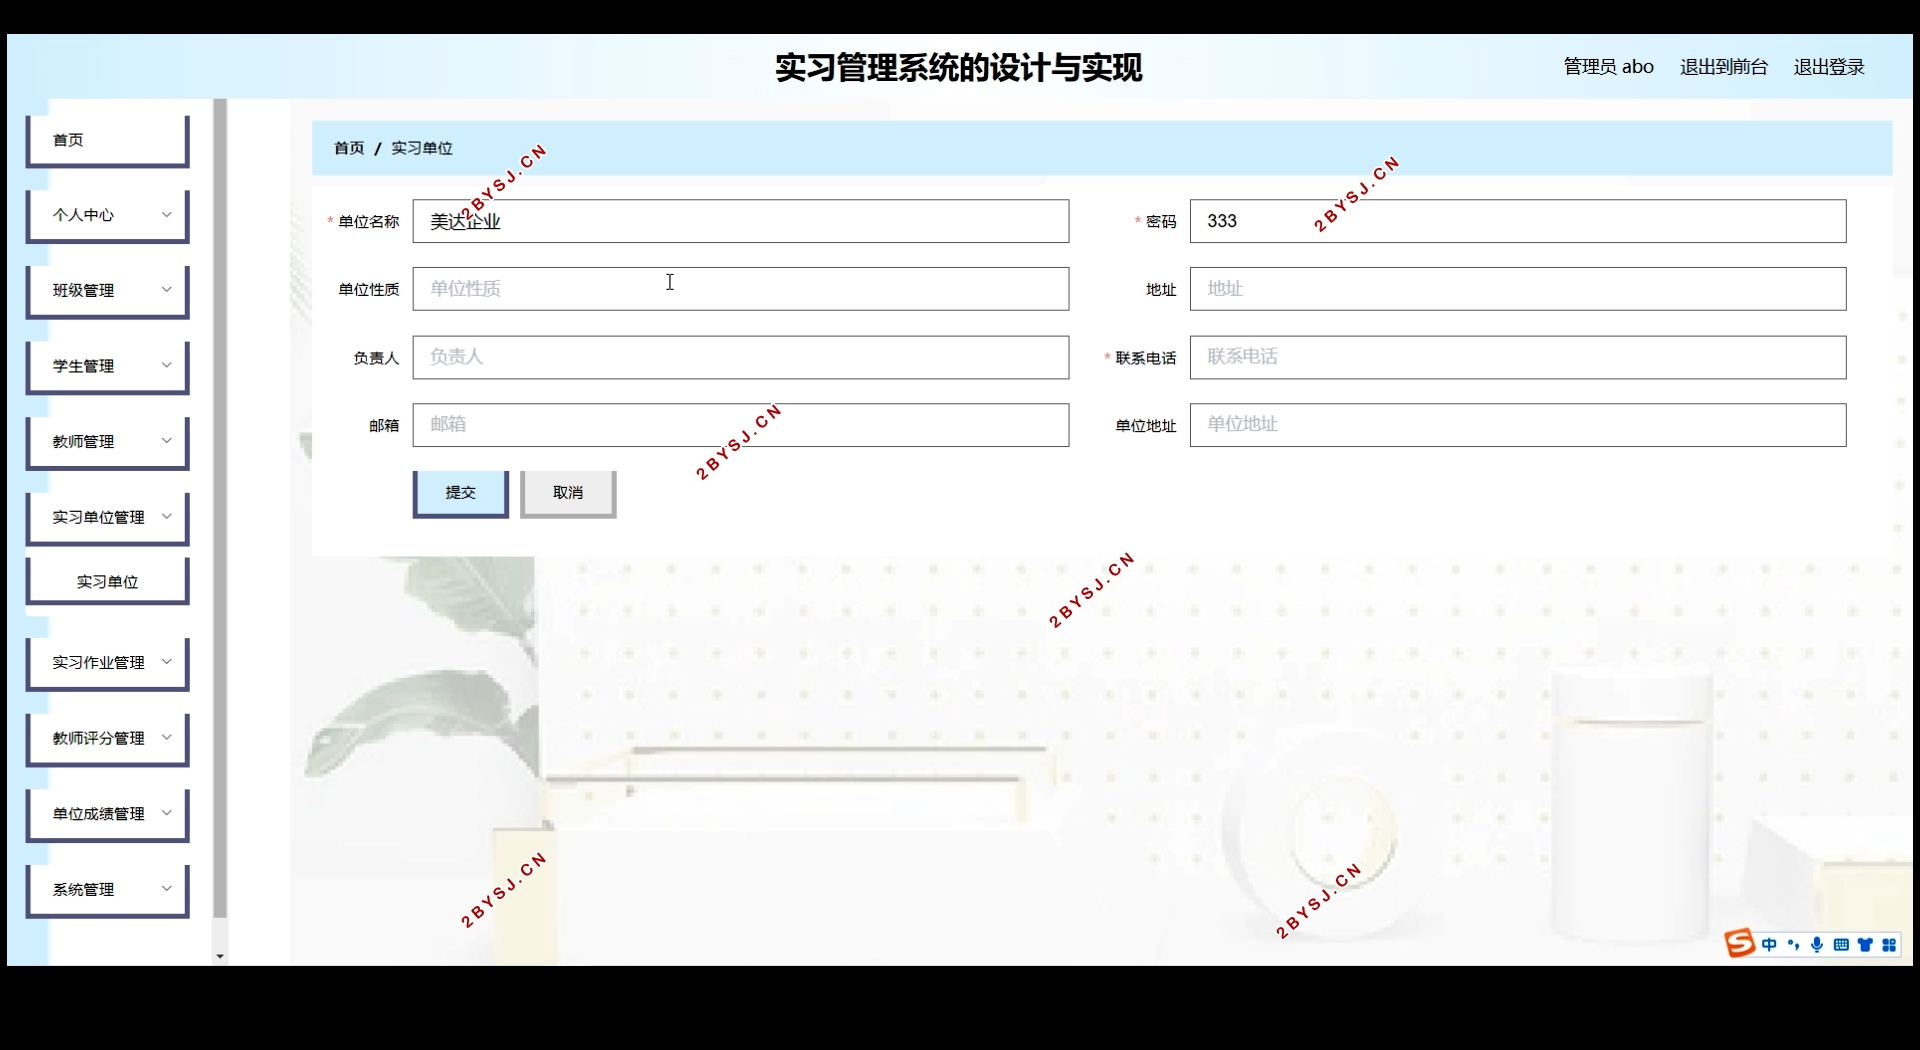
Task: Go to 首页 via breadcrumb link
Action: coord(349,148)
